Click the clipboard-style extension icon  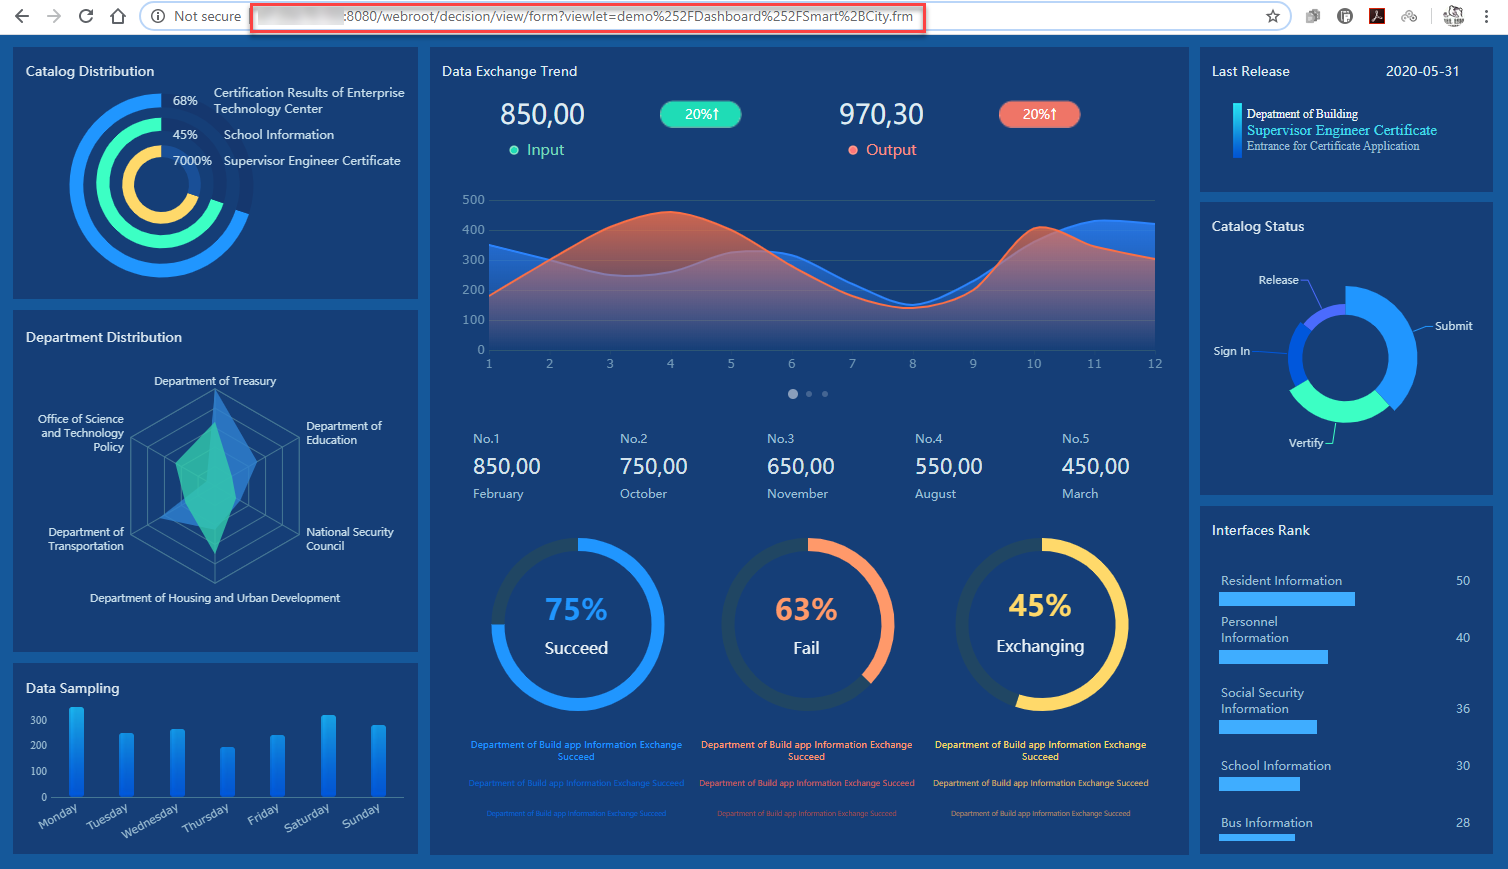click(x=1345, y=15)
